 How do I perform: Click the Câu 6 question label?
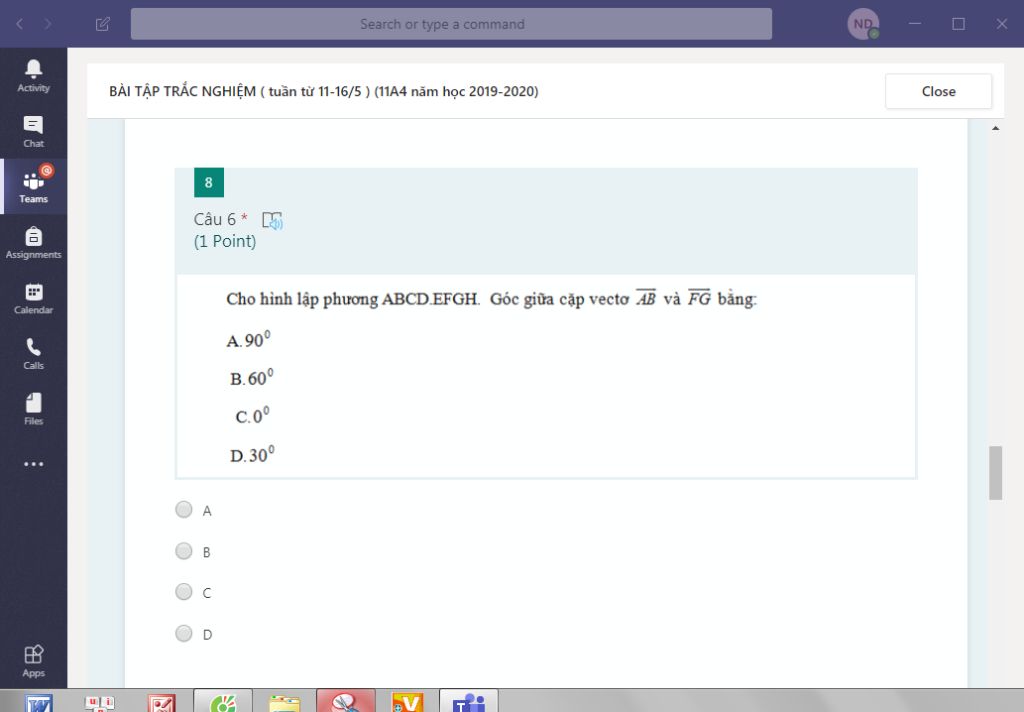coord(215,219)
